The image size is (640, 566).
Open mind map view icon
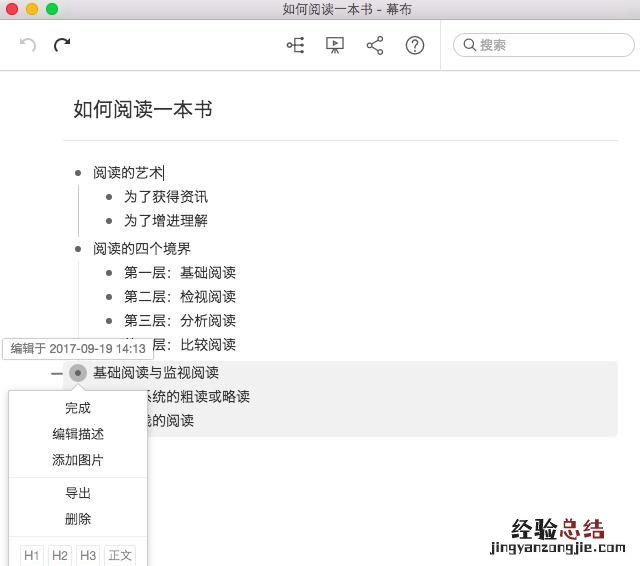coord(295,46)
